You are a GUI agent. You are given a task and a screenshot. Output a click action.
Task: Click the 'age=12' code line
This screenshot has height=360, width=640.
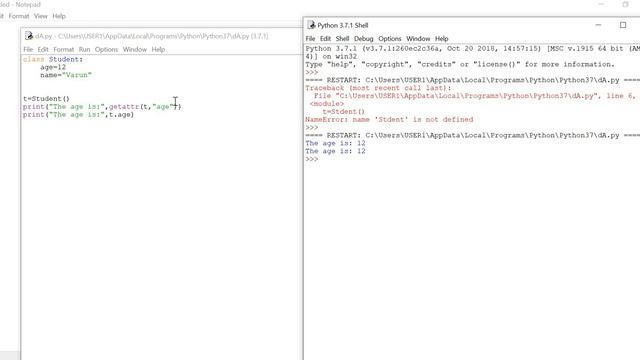pyautogui.click(x=53, y=67)
